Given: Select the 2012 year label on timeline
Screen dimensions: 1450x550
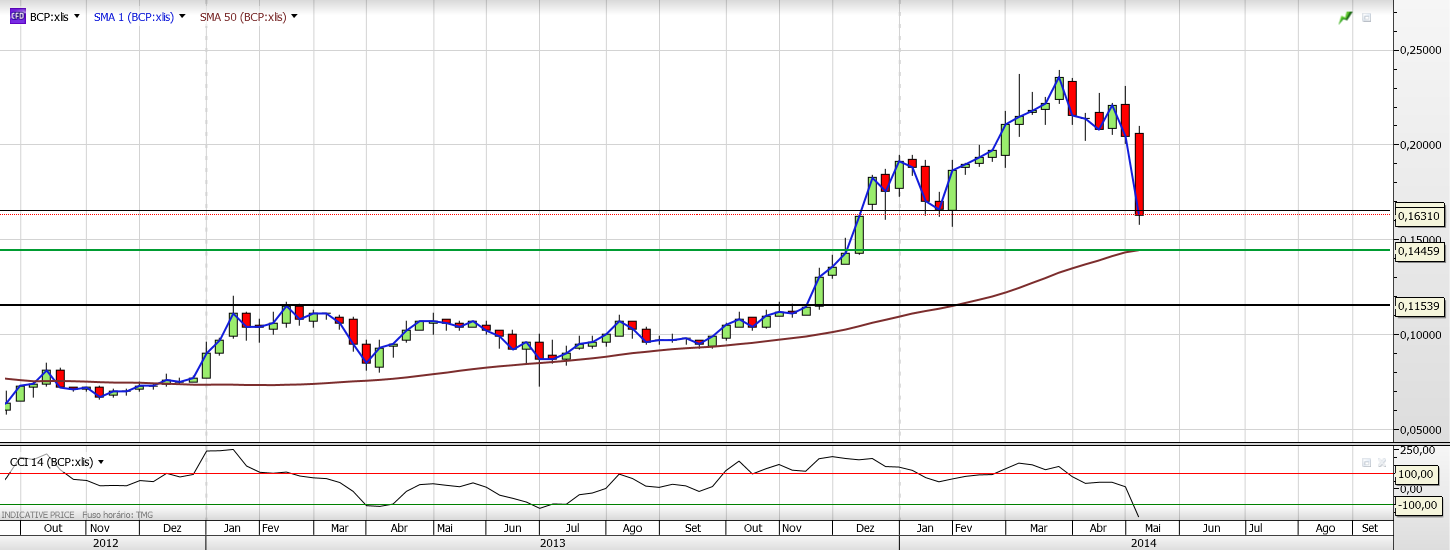Looking at the screenshot, I should pyautogui.click(x=105, y=543).
